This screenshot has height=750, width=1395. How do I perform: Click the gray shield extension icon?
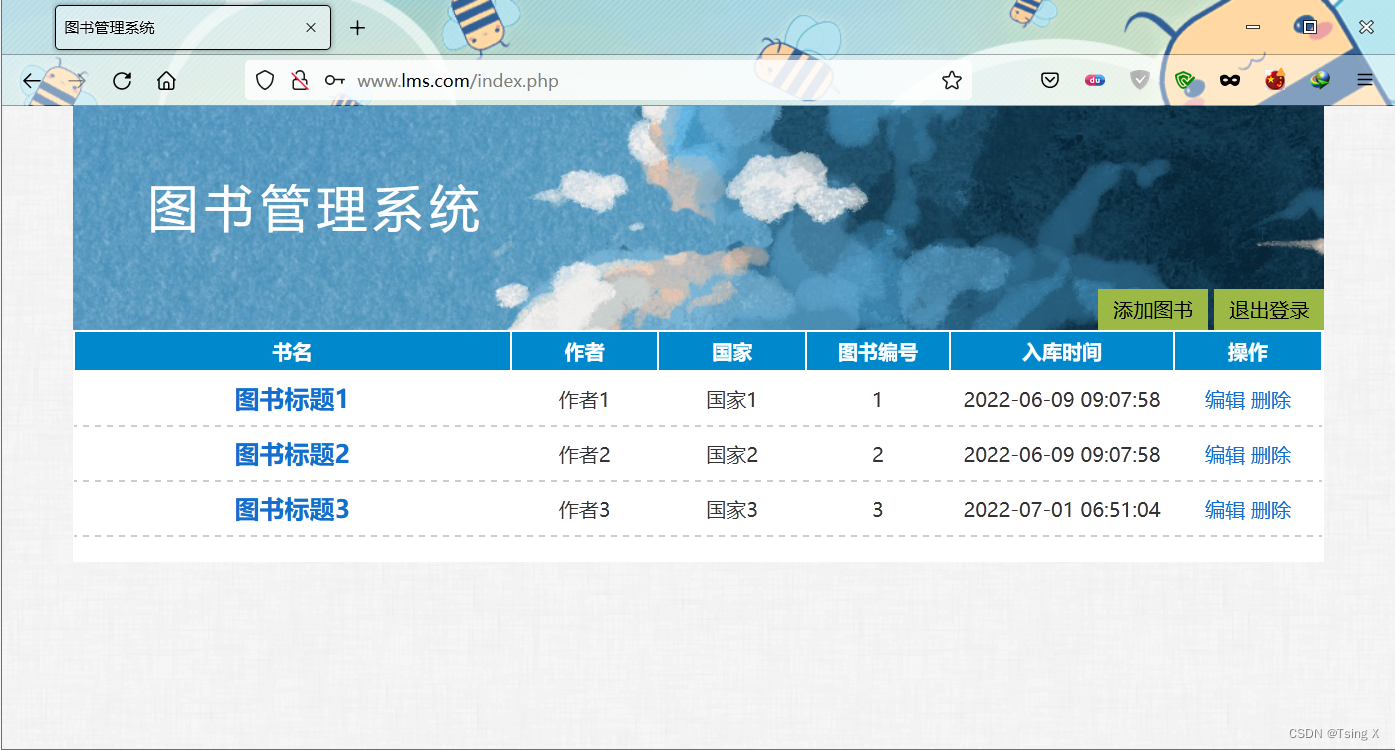tap(1140, 81)
